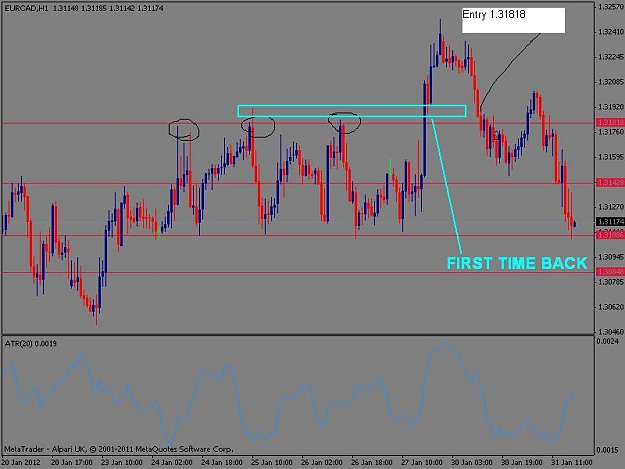Click the 1.32570 price scale value
Screen dimensions: 625x469
[x=611, y=7]
